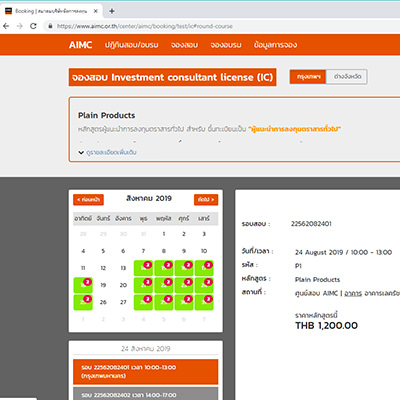Image resolution: width=400 pixels, height=400 pixels.
Task: Open จองอบรม menu item
Action: (226, 45)
